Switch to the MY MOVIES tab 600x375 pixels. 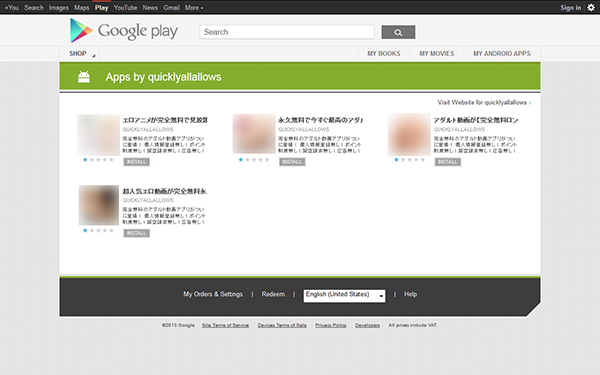coord(437,54)
